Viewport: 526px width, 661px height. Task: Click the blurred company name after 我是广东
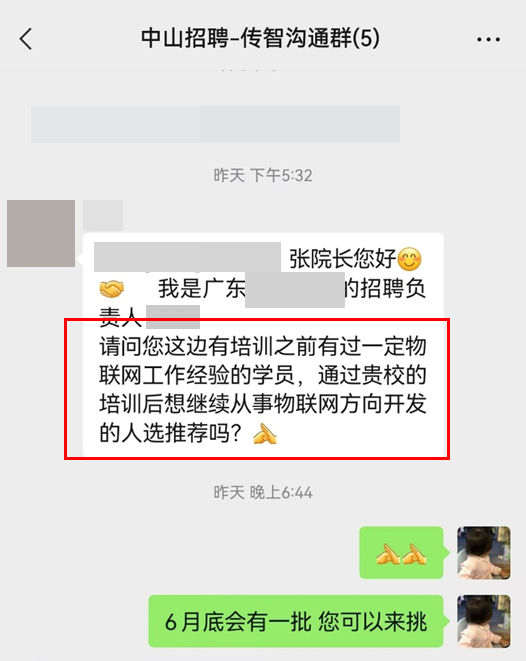click(295, 290)
